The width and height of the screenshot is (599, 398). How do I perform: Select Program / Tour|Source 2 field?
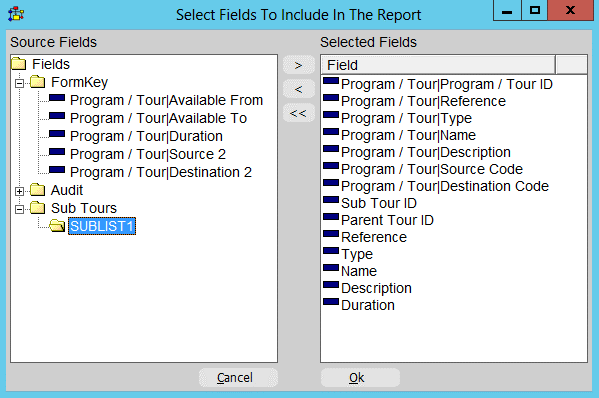[148, 154]
